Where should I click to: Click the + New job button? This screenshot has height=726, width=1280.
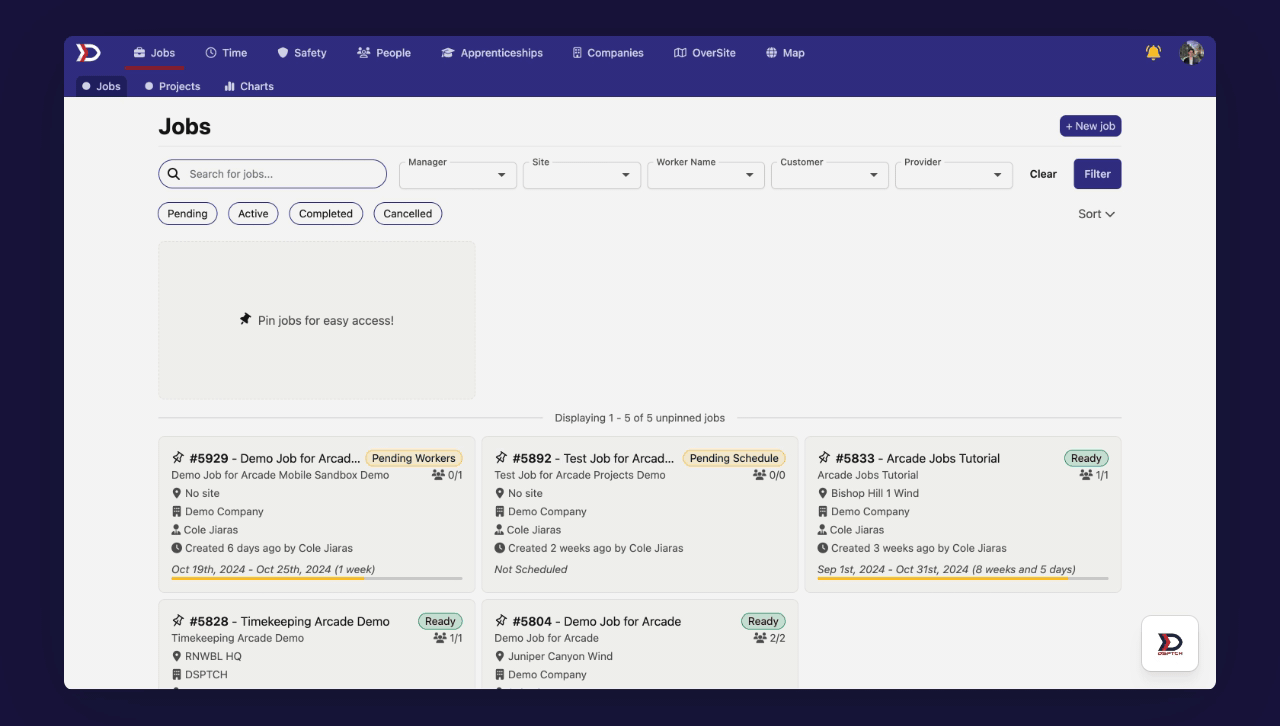point(1090,126)
